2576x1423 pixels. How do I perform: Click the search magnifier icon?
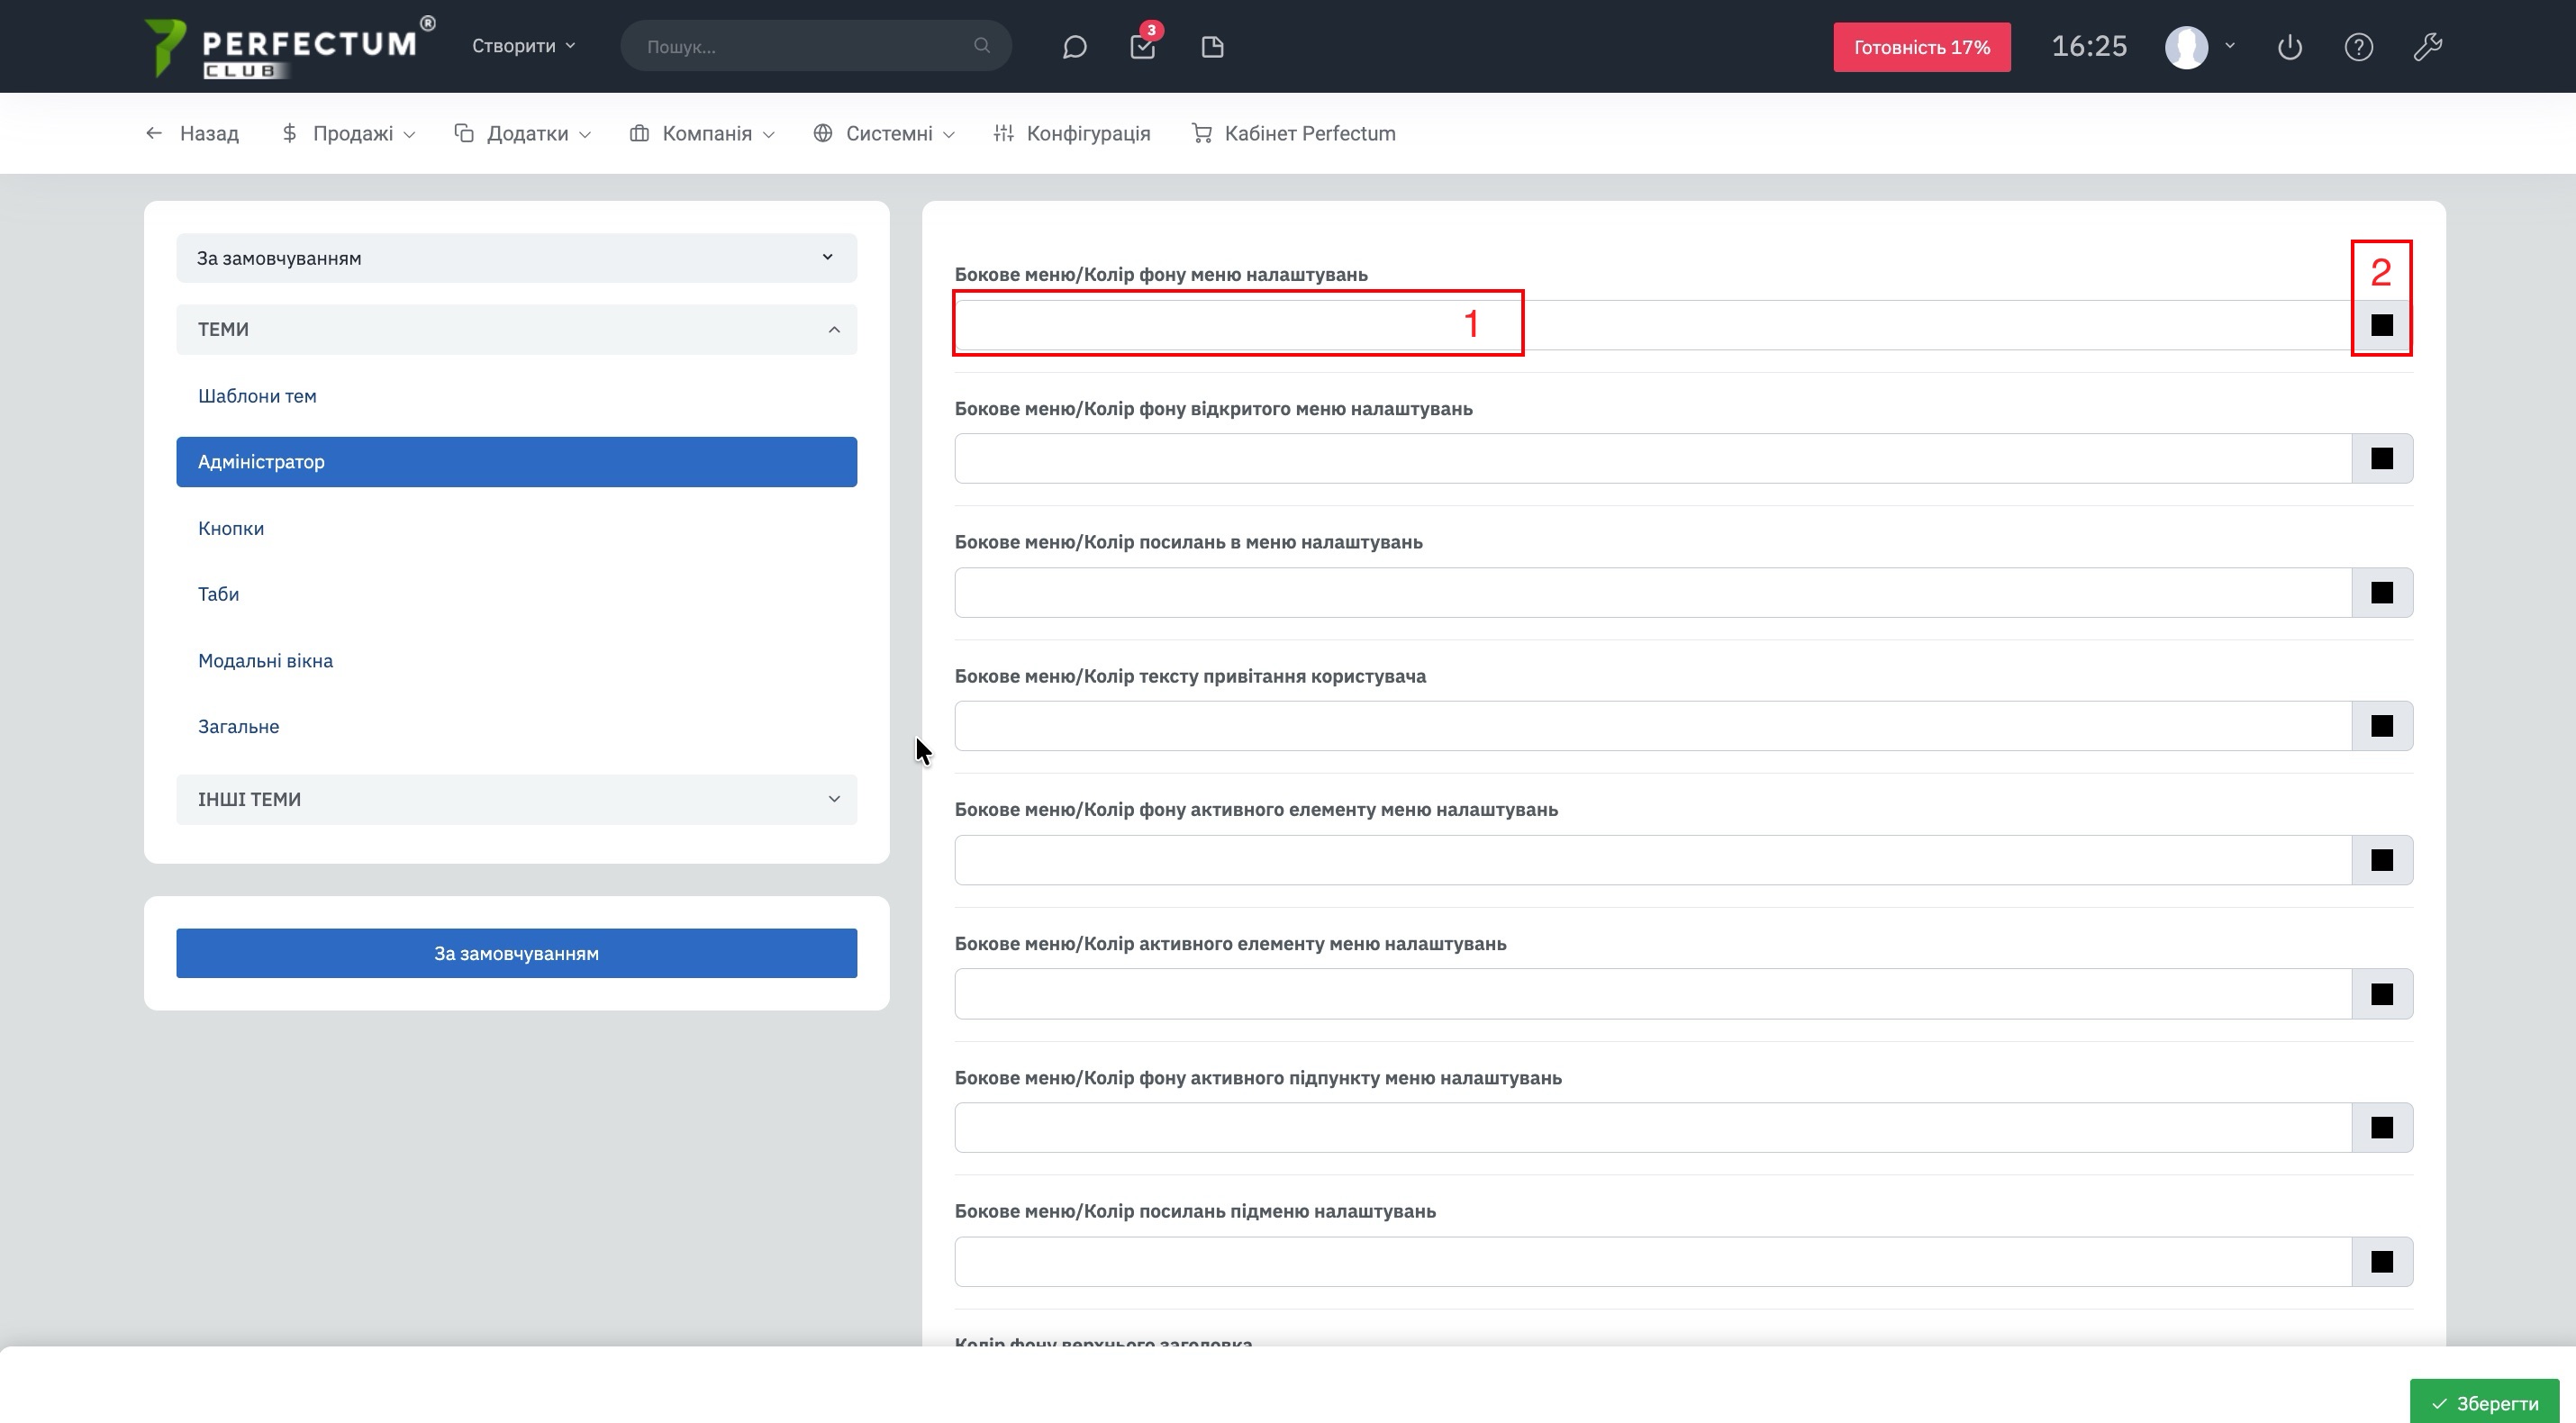(982, 46)
